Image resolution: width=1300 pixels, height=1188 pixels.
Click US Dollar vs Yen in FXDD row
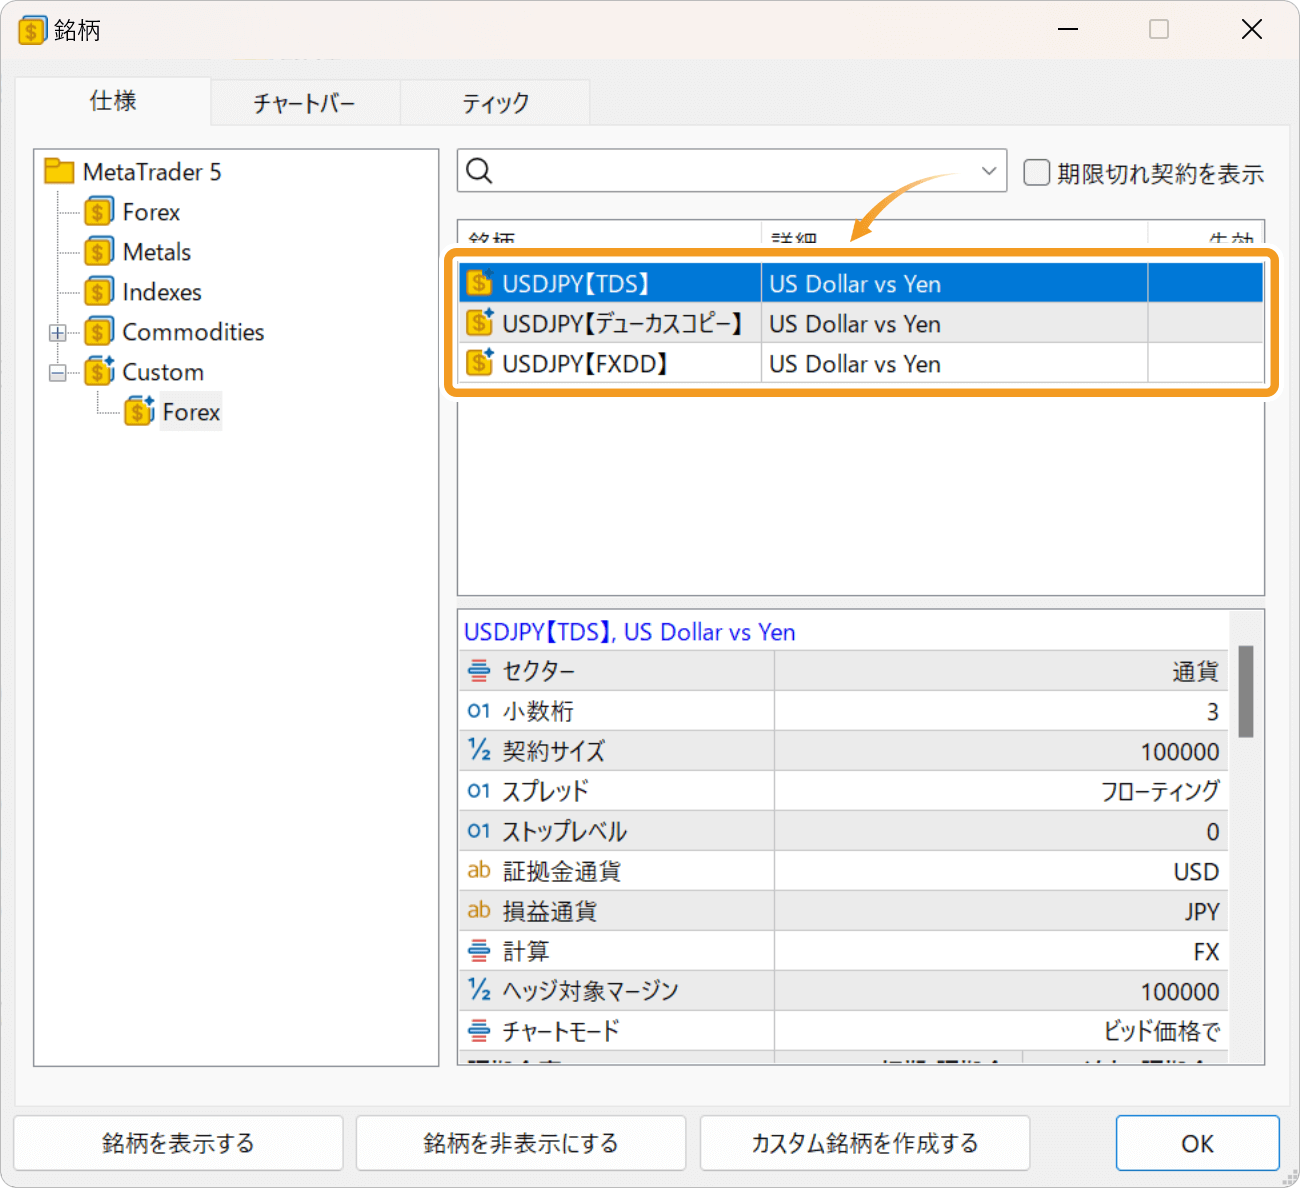855,364
